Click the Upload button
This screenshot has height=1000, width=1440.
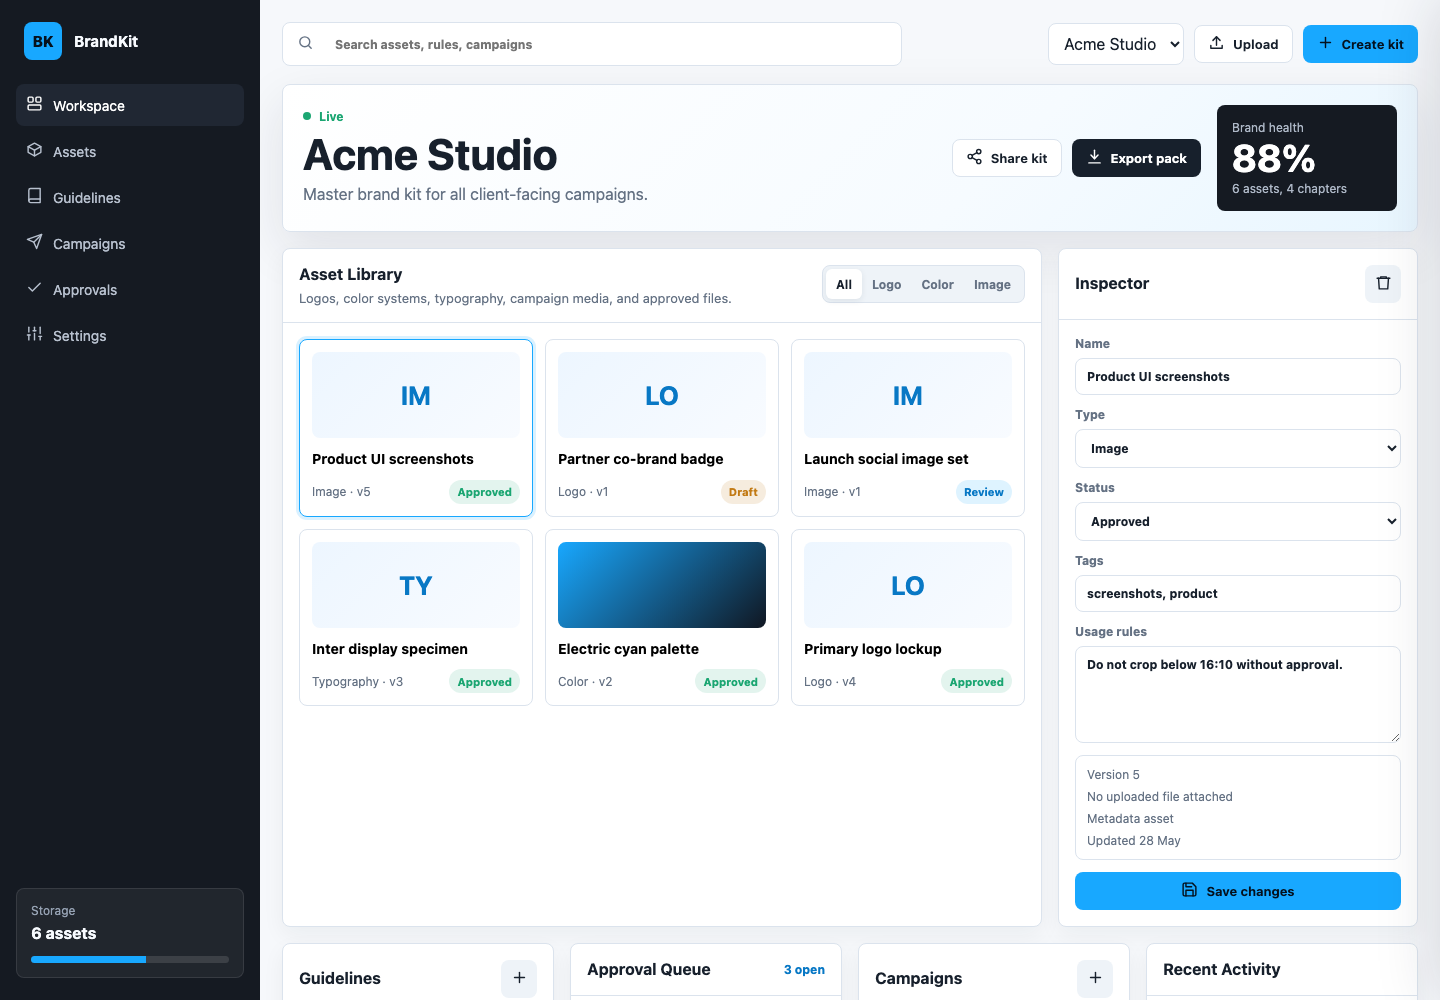1243,44
